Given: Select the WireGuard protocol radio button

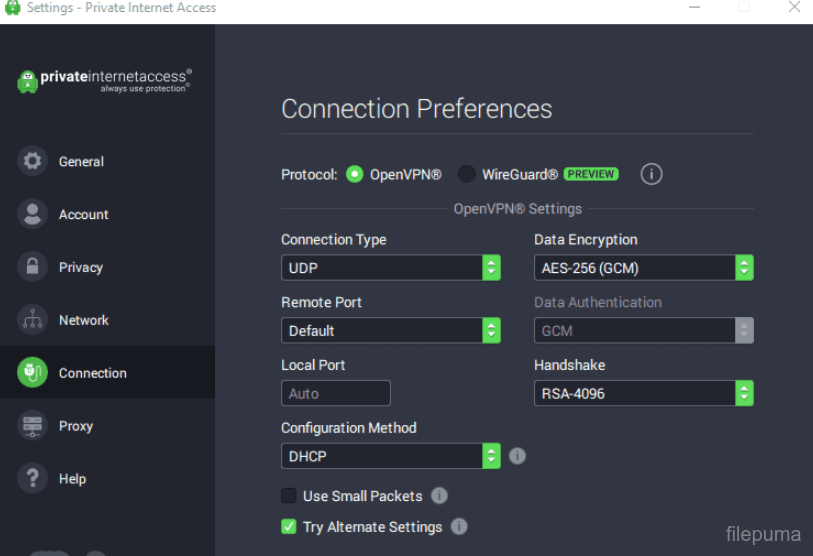Looking at the screenshot, I should (x=467, y=174).
